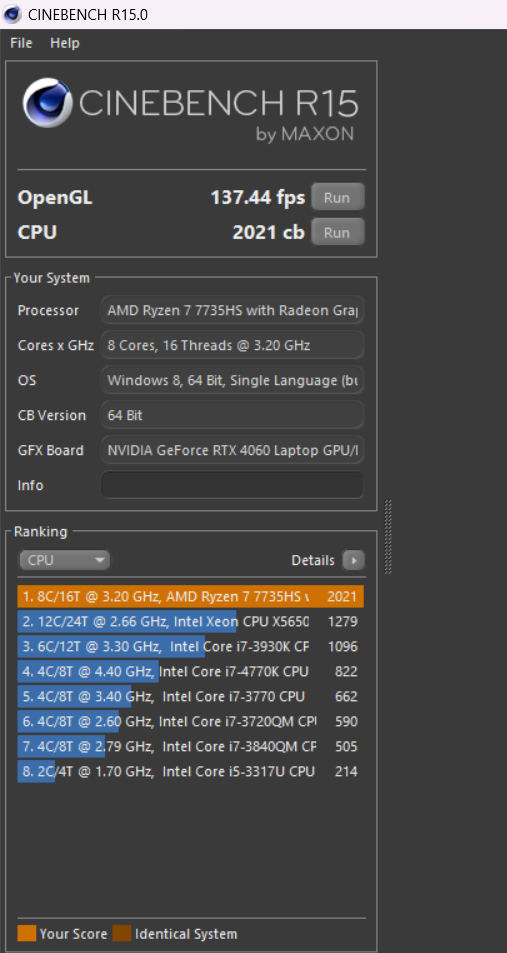
Task: Click the GFX Board field RTX 4060
Action: pos(232,450)
